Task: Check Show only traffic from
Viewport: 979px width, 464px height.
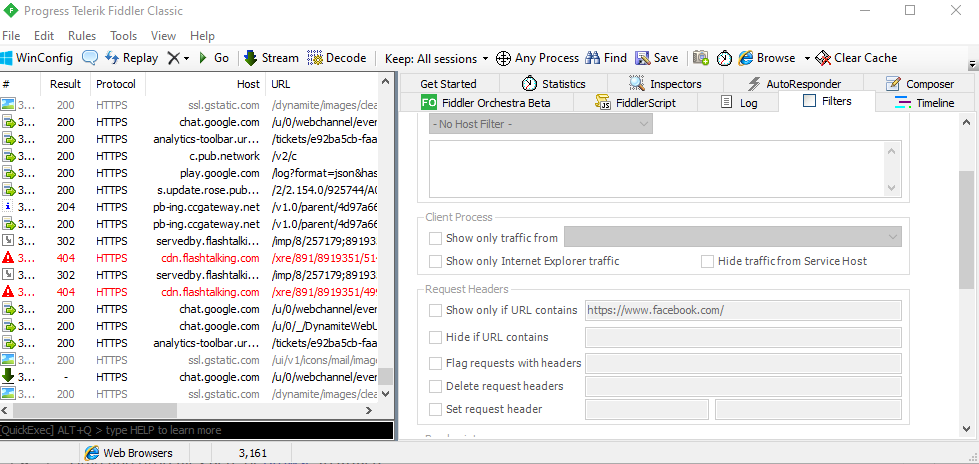Action: pyautogui.click(x=435, y=238)
